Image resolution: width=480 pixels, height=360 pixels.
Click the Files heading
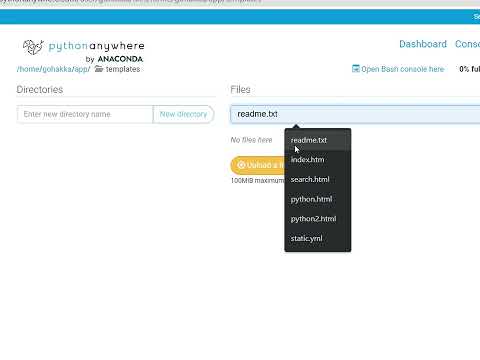click(x=240, y=89)
